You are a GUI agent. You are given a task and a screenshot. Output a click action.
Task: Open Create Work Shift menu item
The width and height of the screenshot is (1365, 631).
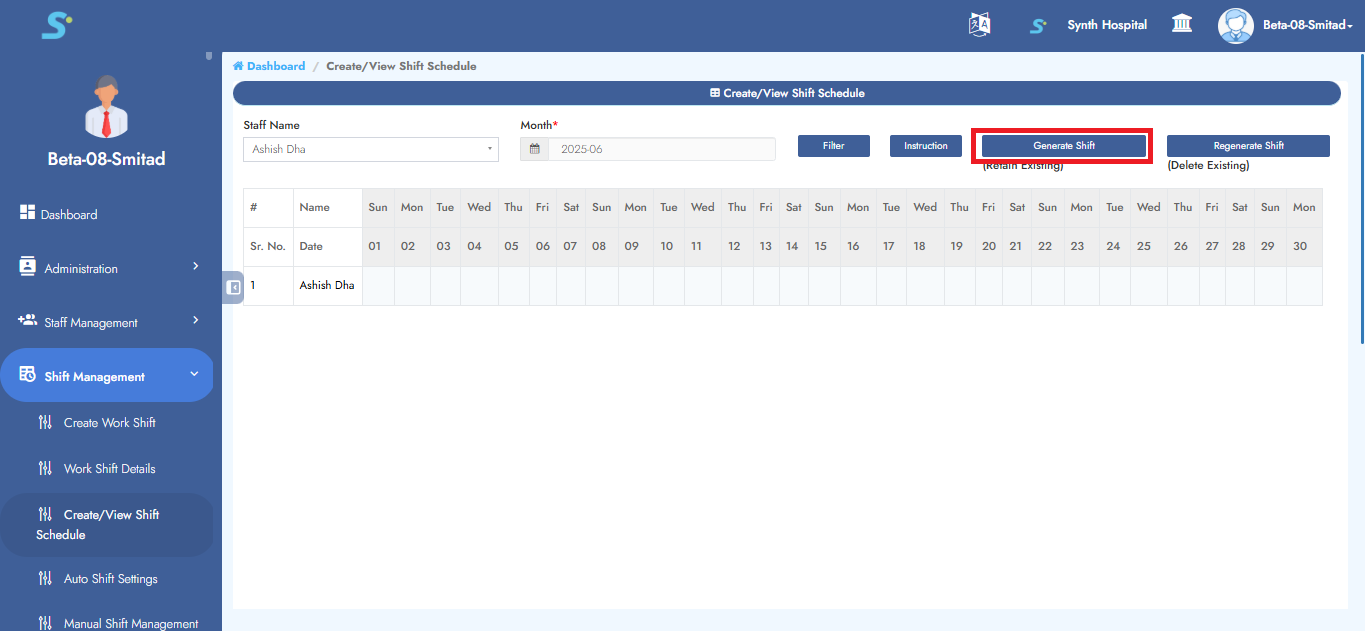coord(109,422)
